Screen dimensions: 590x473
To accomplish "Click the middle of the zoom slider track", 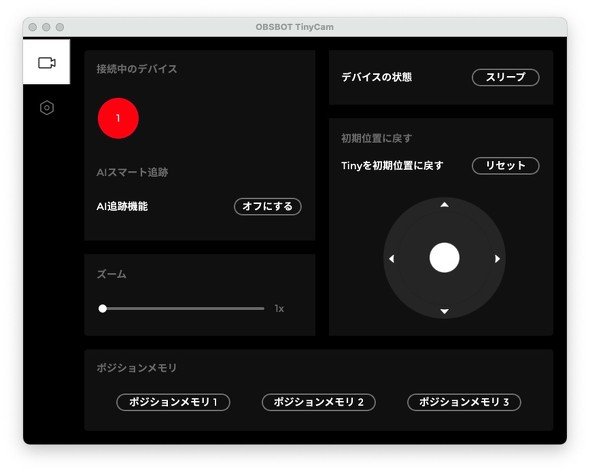I will [x=182, y=309].
